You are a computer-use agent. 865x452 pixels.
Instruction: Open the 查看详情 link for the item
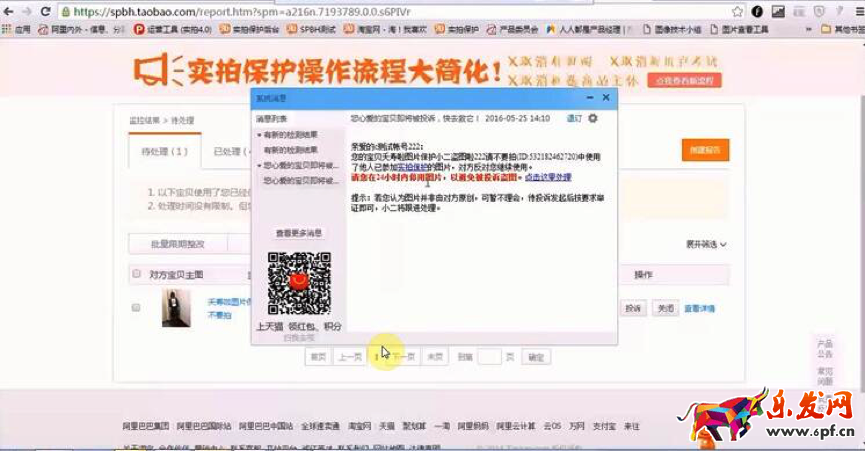click(700, 309)
